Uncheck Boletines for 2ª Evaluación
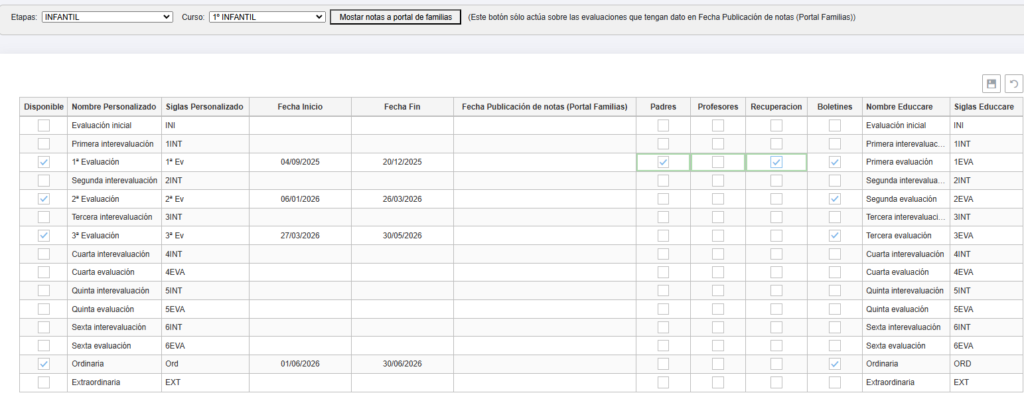This screenshot has height=405, width=1024. click(x=834, y=199)
